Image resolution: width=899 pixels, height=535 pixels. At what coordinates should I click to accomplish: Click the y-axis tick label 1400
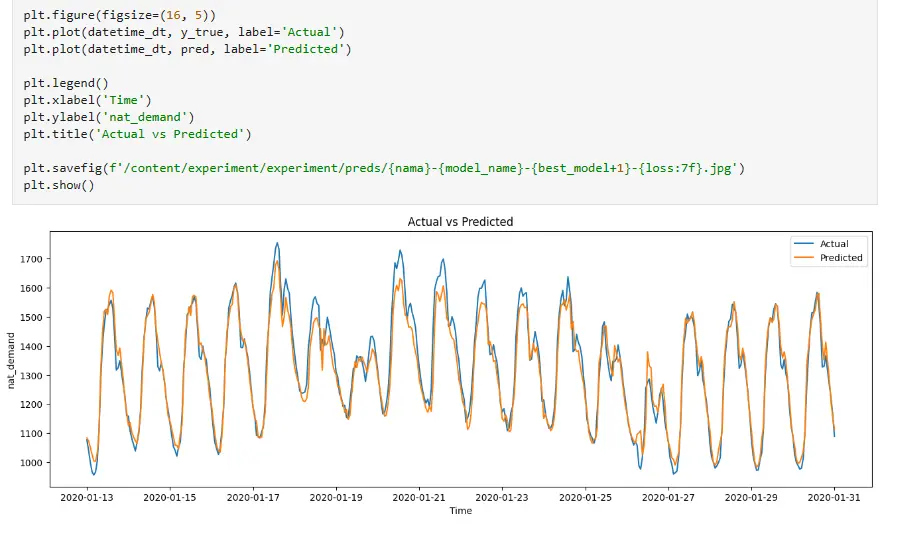[32, 346]
